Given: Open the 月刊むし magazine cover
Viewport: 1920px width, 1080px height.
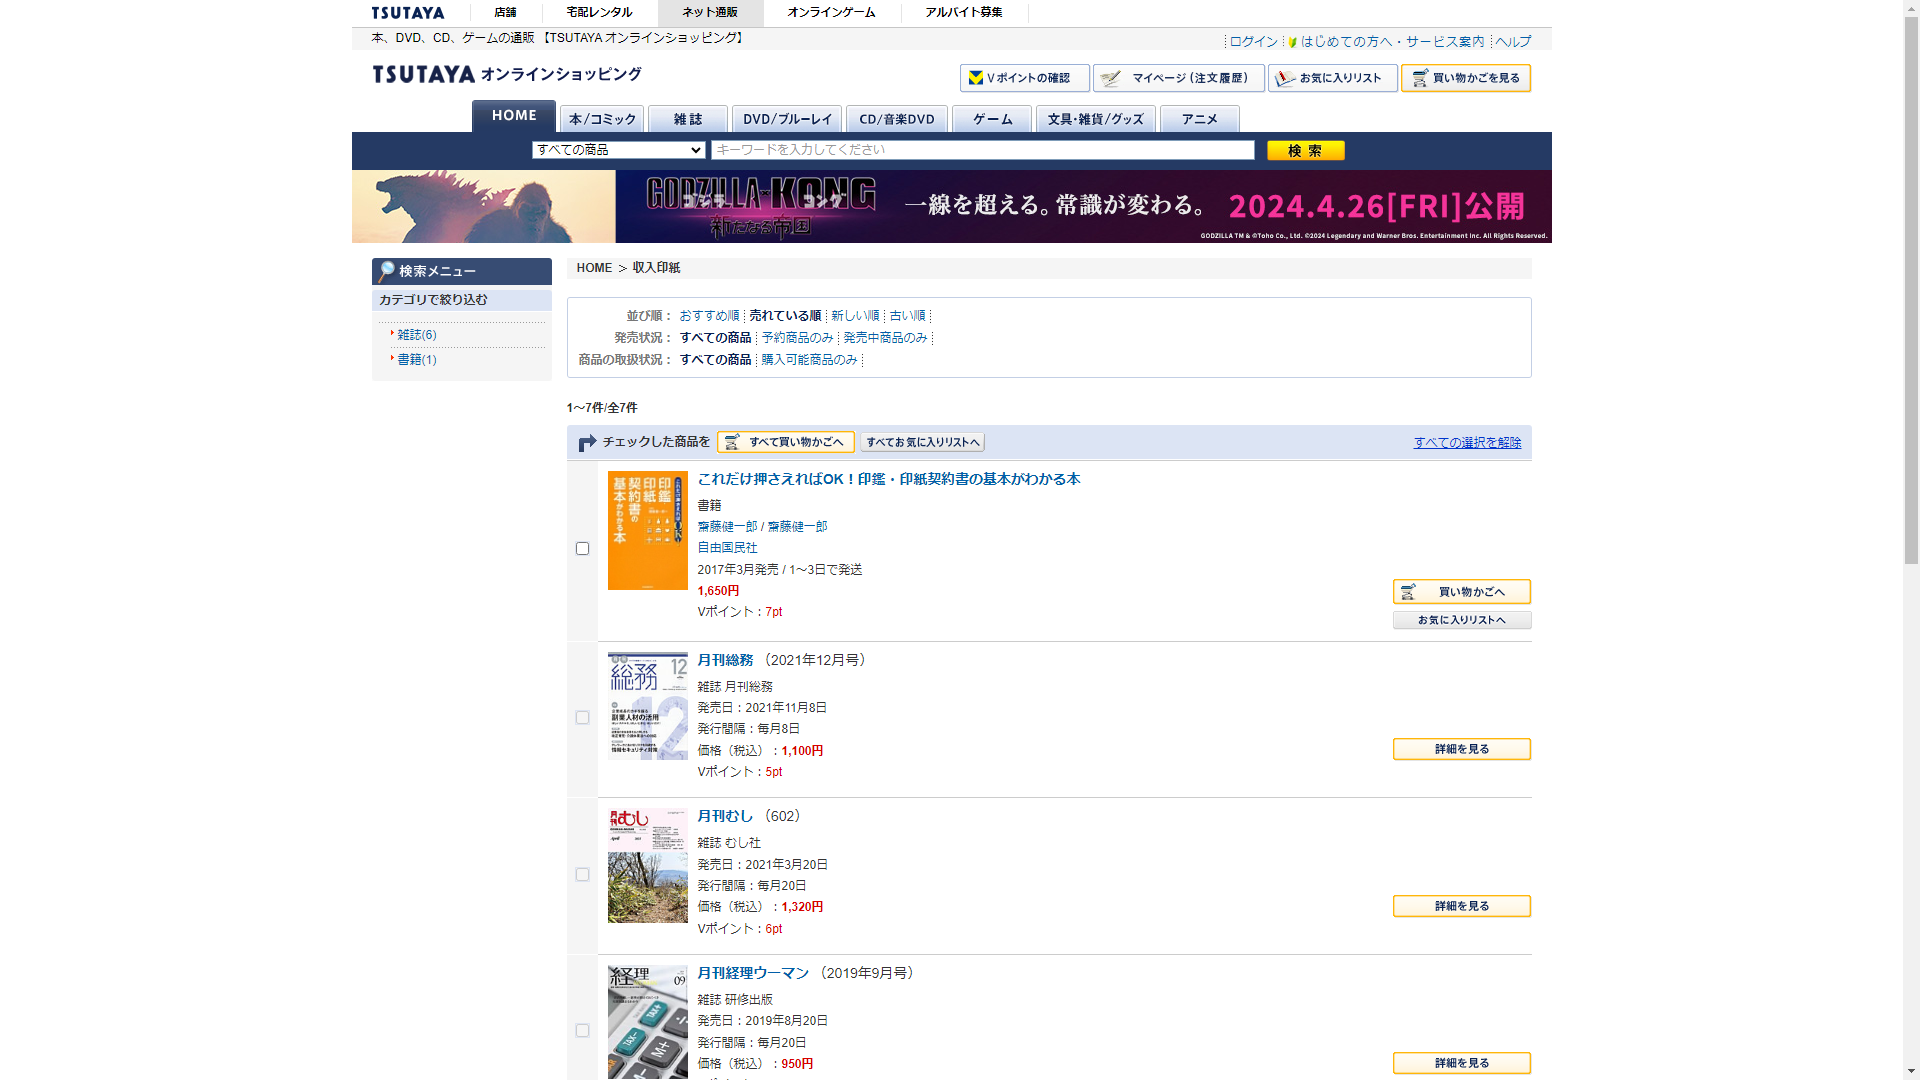Looking at the screenshot, I should [648, 866].
